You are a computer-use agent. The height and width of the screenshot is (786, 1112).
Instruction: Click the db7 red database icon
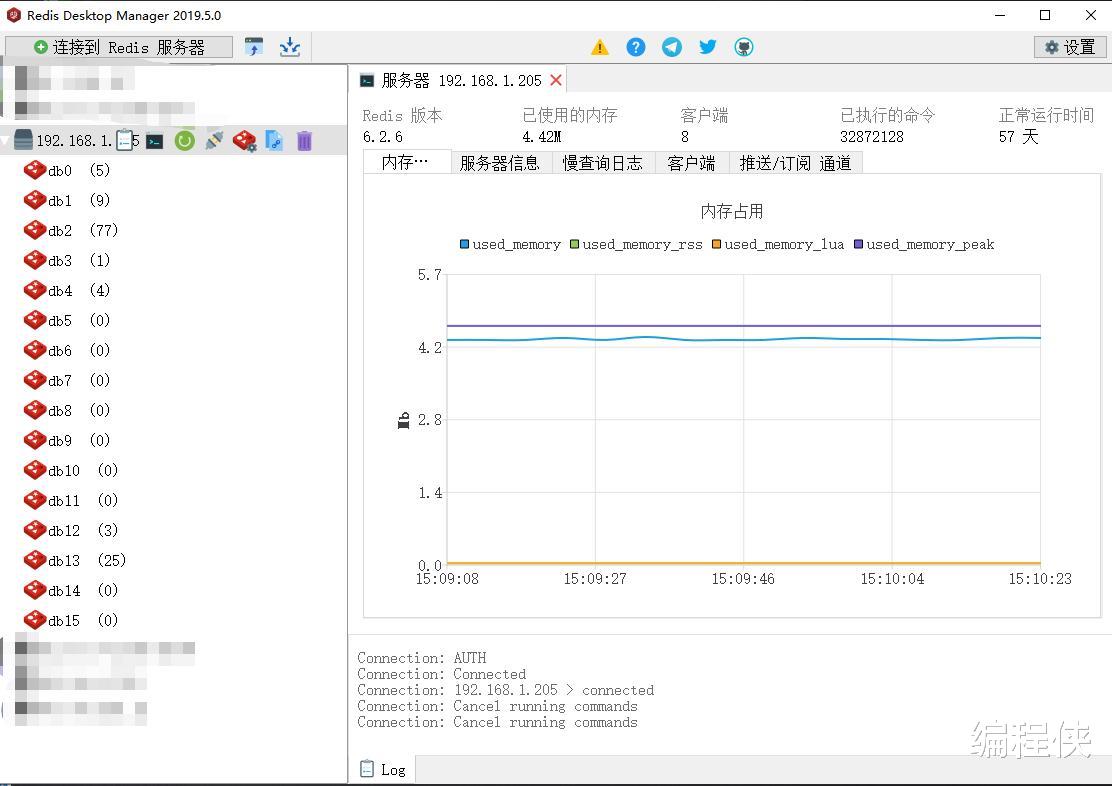click(35, 380)
